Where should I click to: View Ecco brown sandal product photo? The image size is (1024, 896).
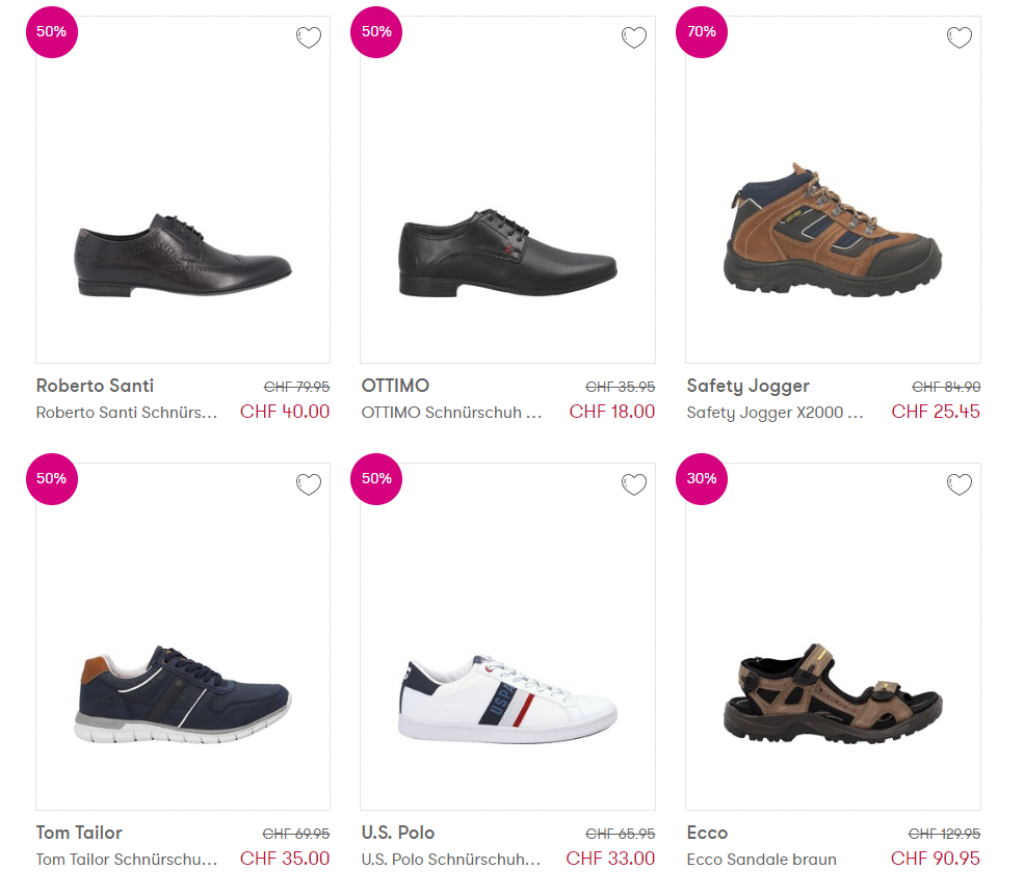point(832,692)
